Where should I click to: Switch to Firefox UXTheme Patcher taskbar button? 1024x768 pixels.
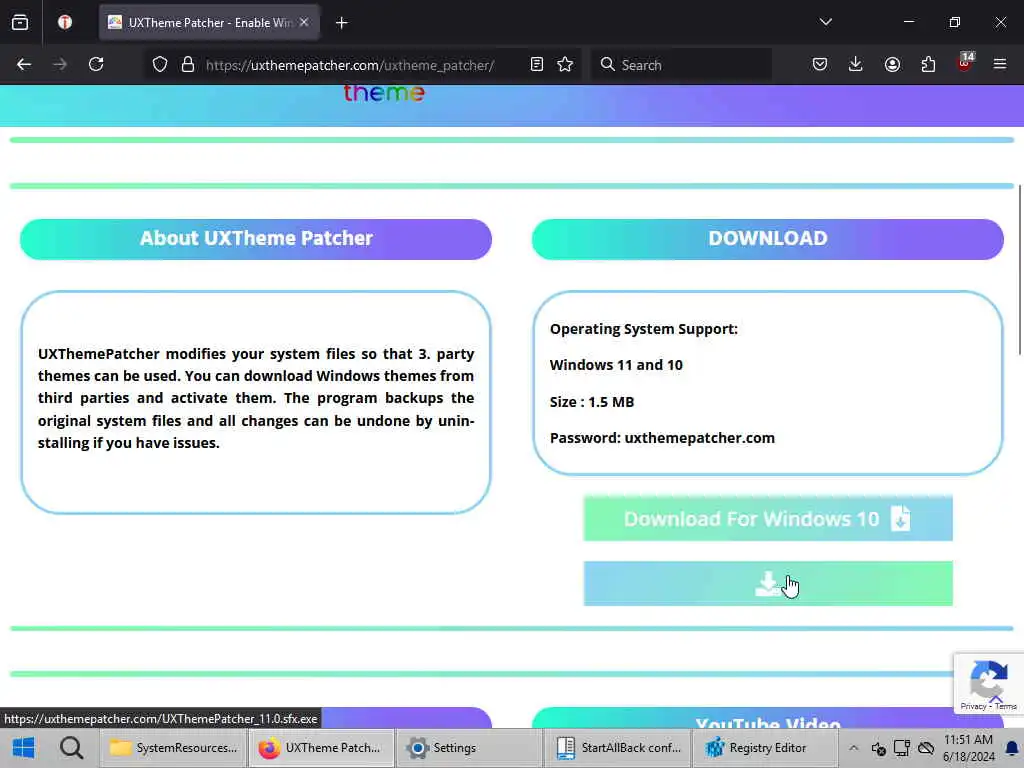321,748
